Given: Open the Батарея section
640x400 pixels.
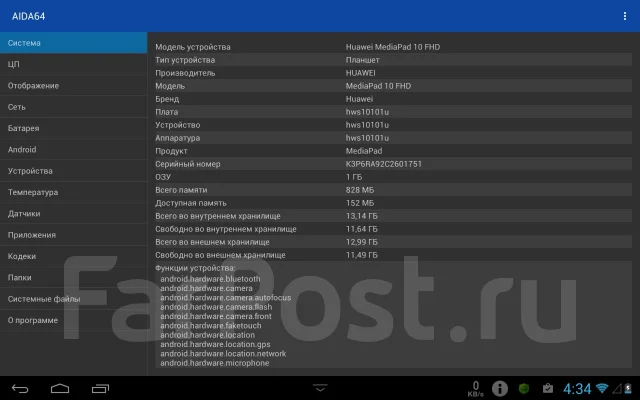Looking at the screenshot, I should 73,128.
